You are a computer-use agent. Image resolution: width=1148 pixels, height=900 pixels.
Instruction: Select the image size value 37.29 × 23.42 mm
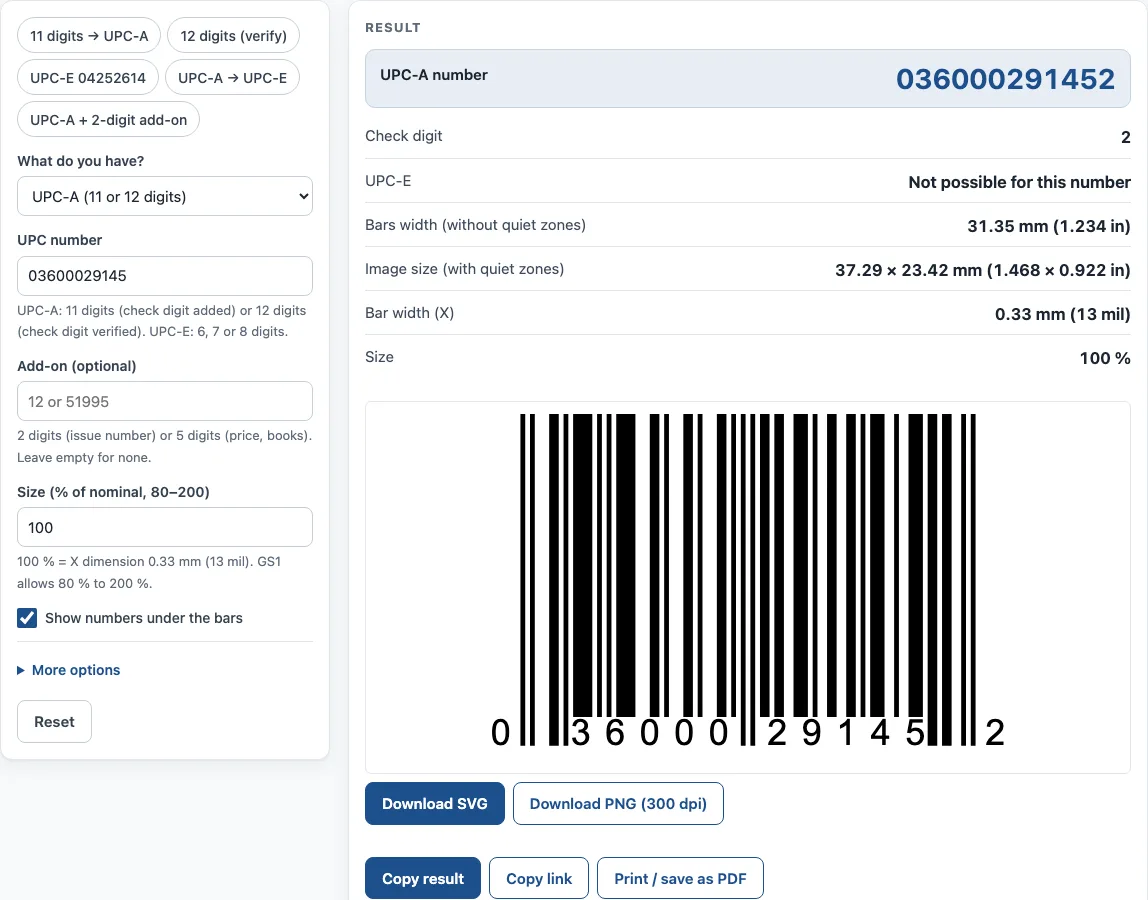(x=983, y=270)
